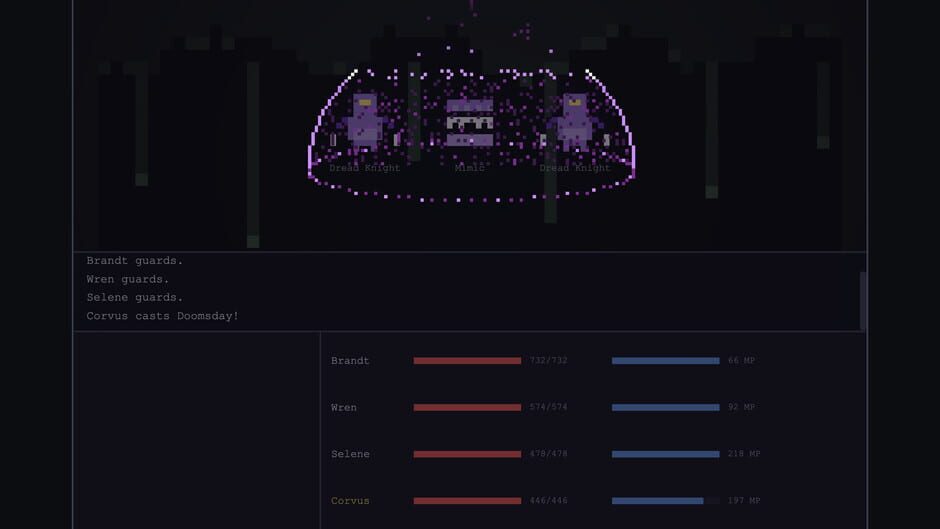
Task: Click Selene's red HP bar
Action: [x=467, y=454]
